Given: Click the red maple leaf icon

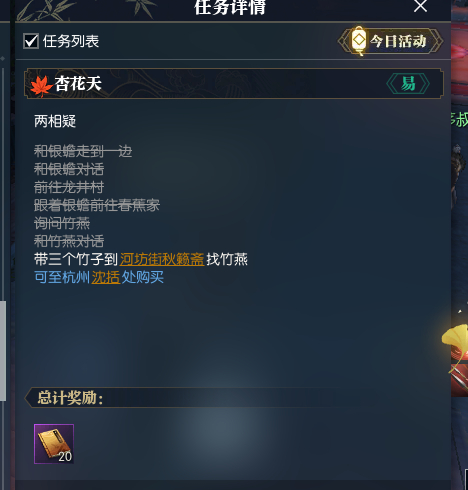Looking at the screenshot, I should click(x=41, y=86).
